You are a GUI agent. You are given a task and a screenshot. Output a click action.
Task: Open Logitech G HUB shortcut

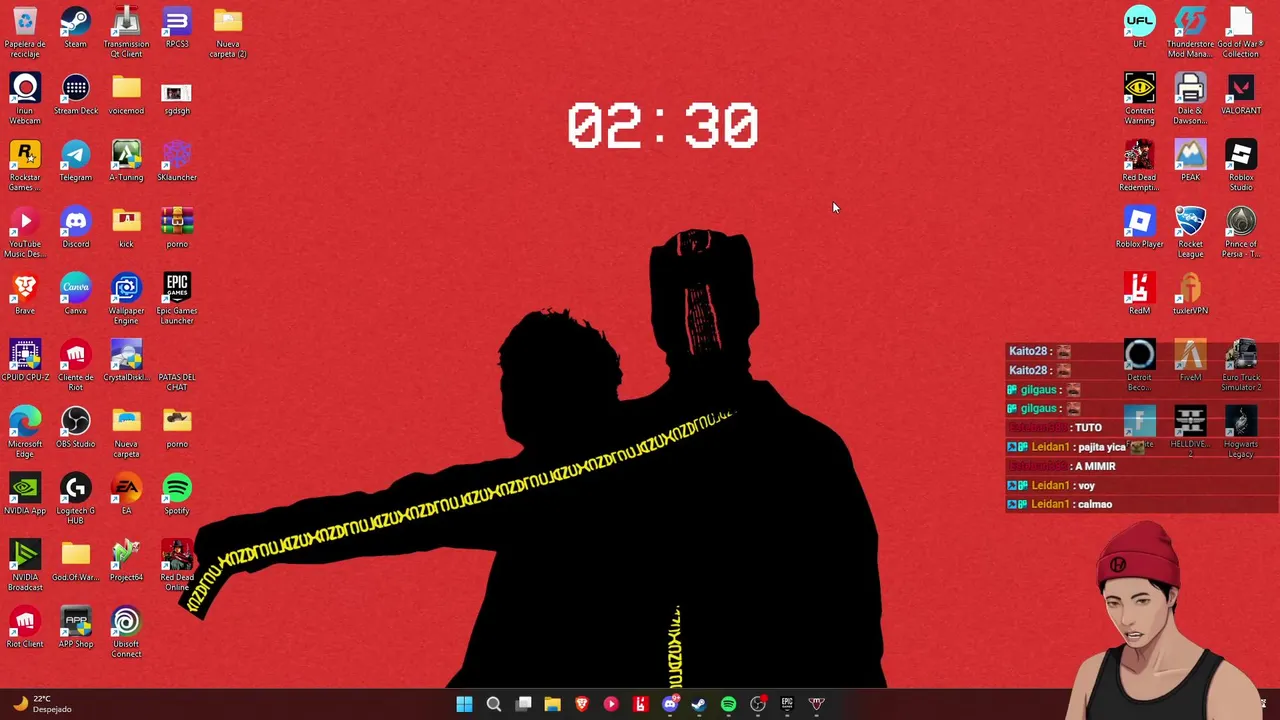[x=75, y=499]
